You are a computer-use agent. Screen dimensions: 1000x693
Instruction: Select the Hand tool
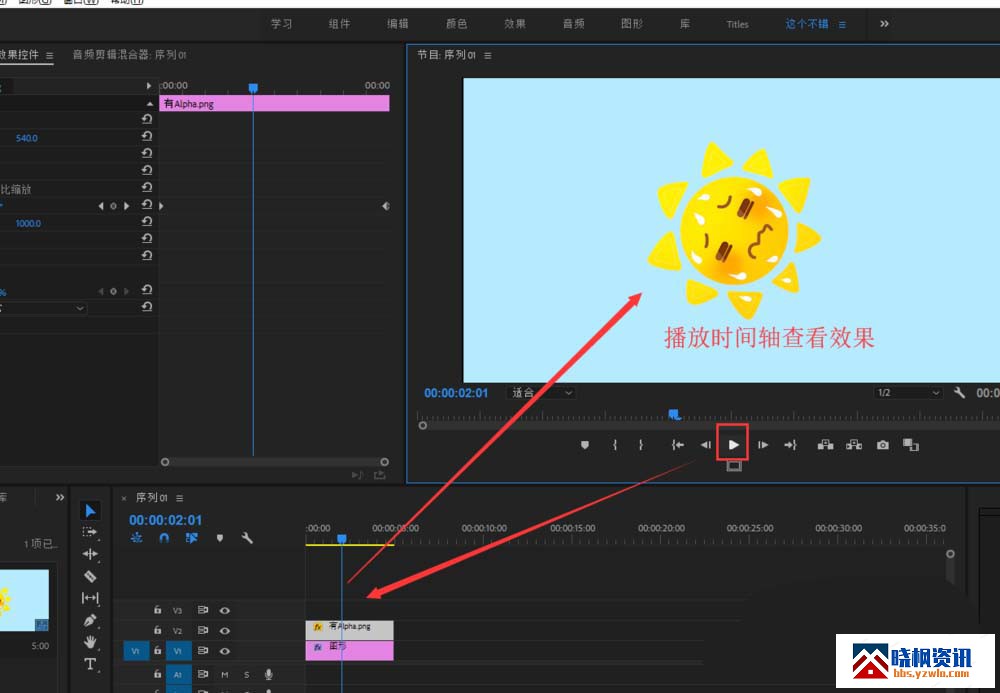pos(90,642)
